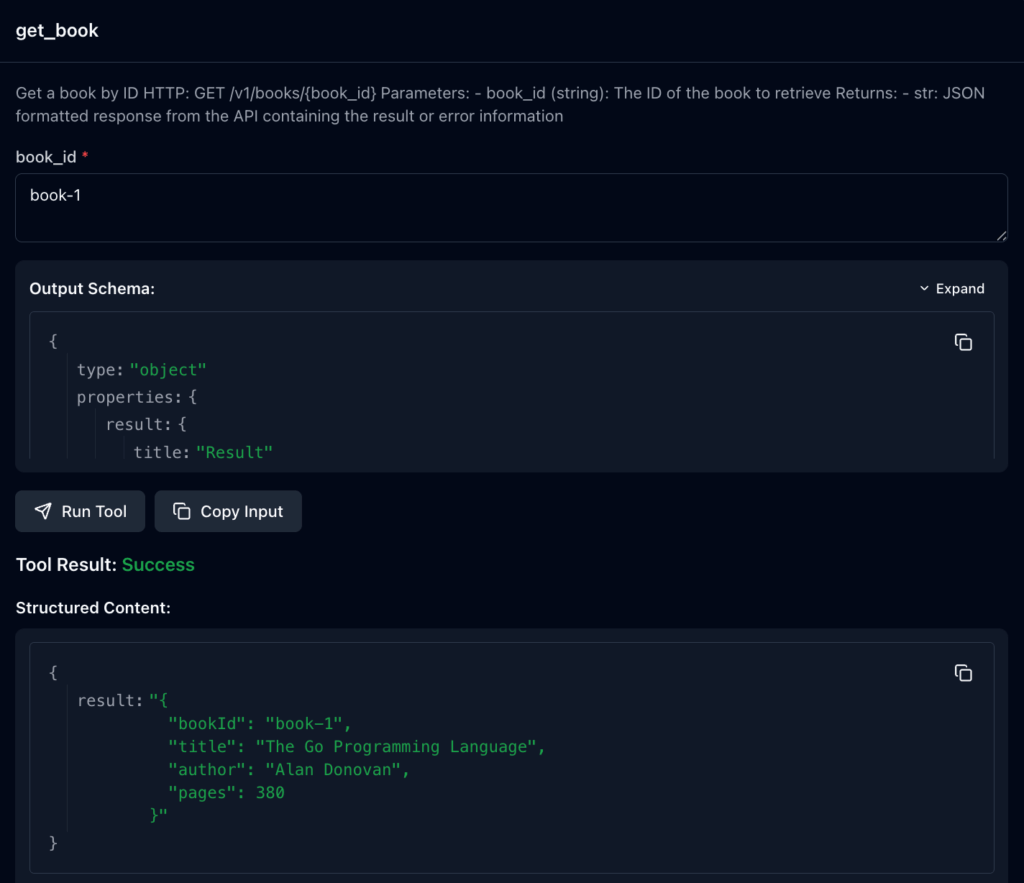Click the type key in Output Schema
The image size is (1024, 883).
pyautogui.click(x=96, y=370)
